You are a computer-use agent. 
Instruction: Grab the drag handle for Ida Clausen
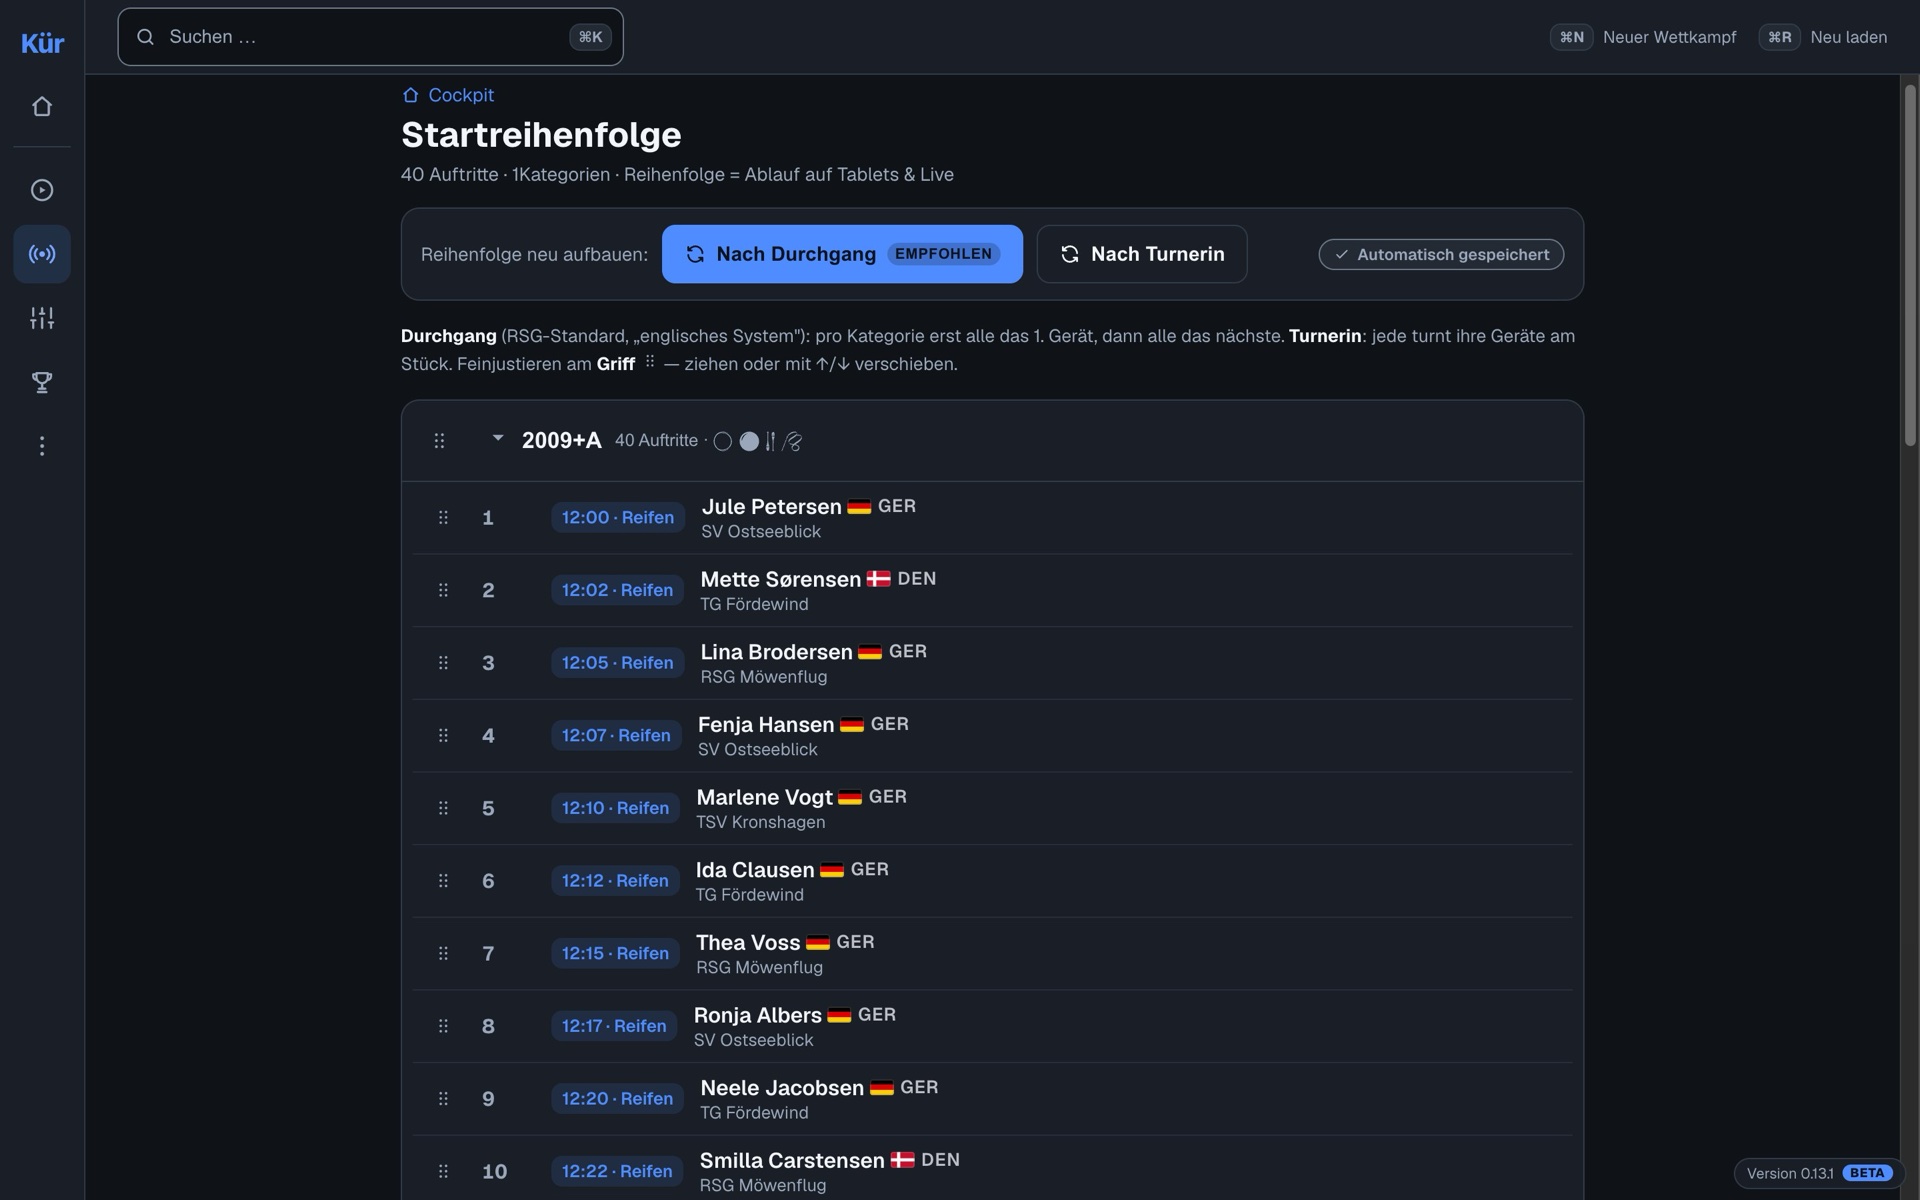tap(443, 881)
